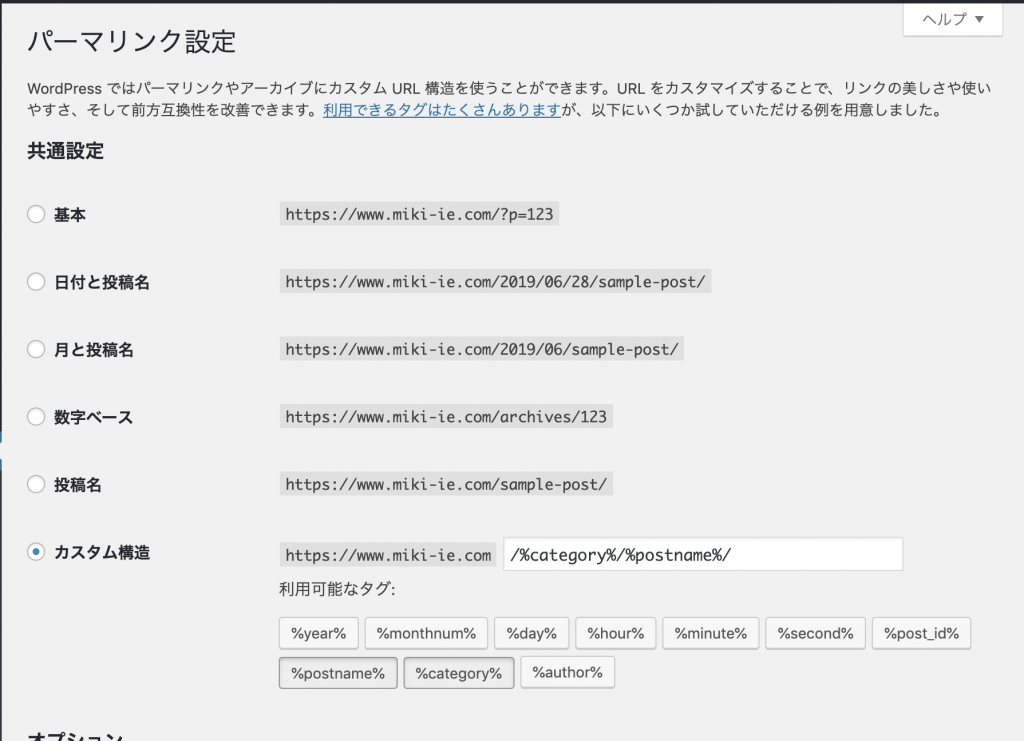Click the %hour% tag button
The width and height of the screenshot is (1024, 741).
pos(615,632)
